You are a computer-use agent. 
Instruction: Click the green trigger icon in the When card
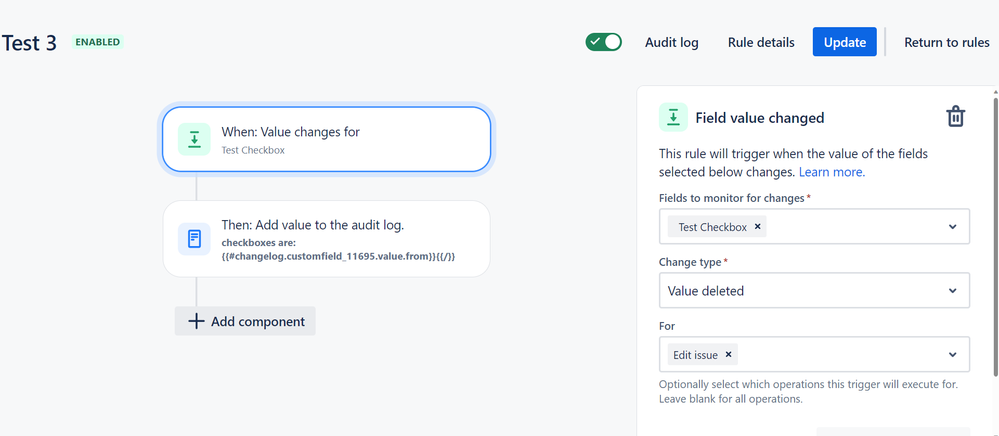pyautogui.click(x=194, y=139)
